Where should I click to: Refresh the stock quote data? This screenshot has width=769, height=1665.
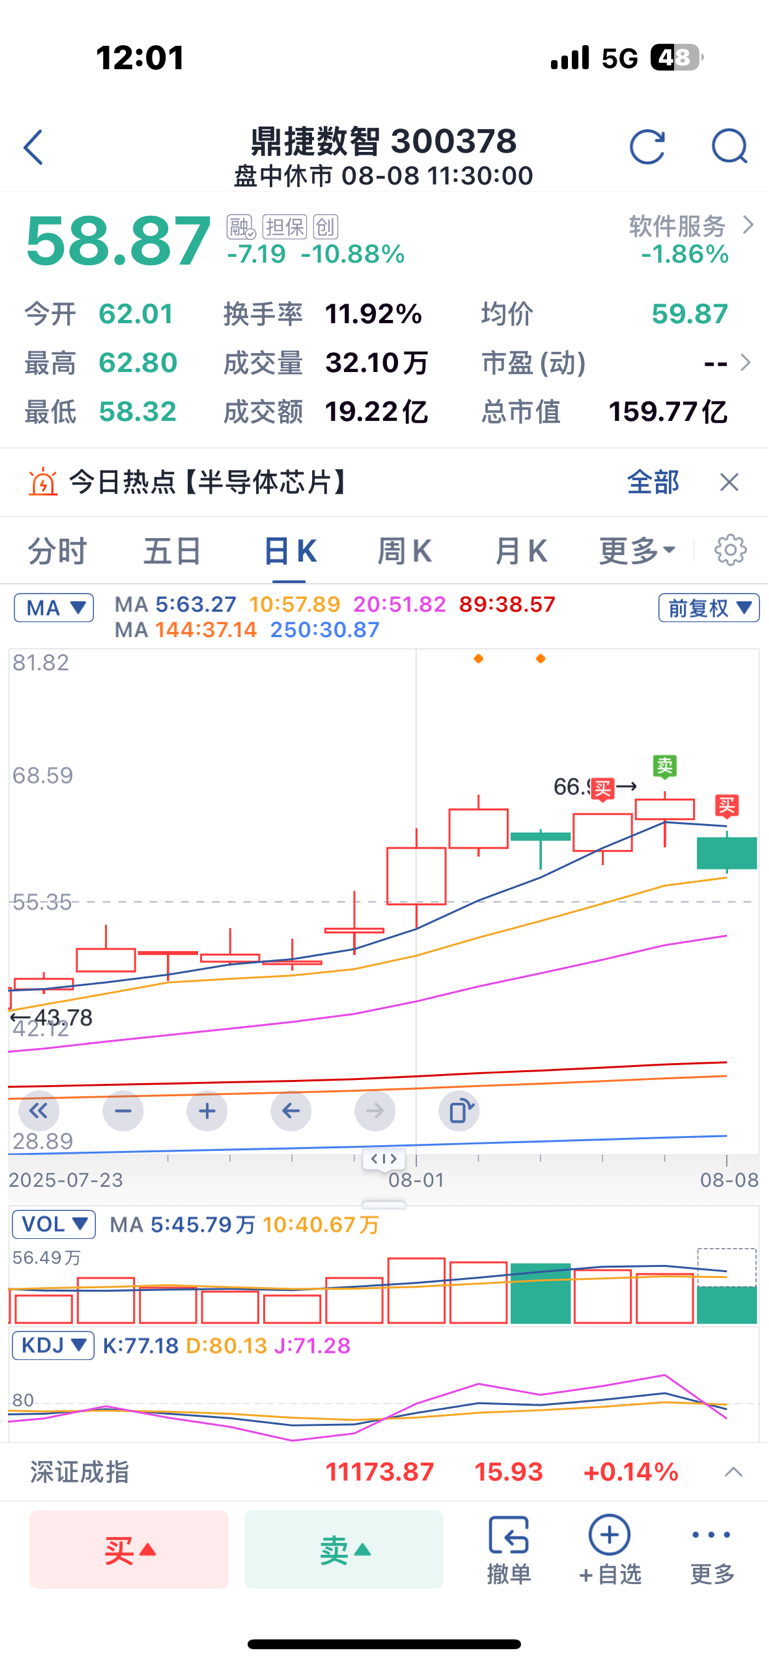[647, 147]
